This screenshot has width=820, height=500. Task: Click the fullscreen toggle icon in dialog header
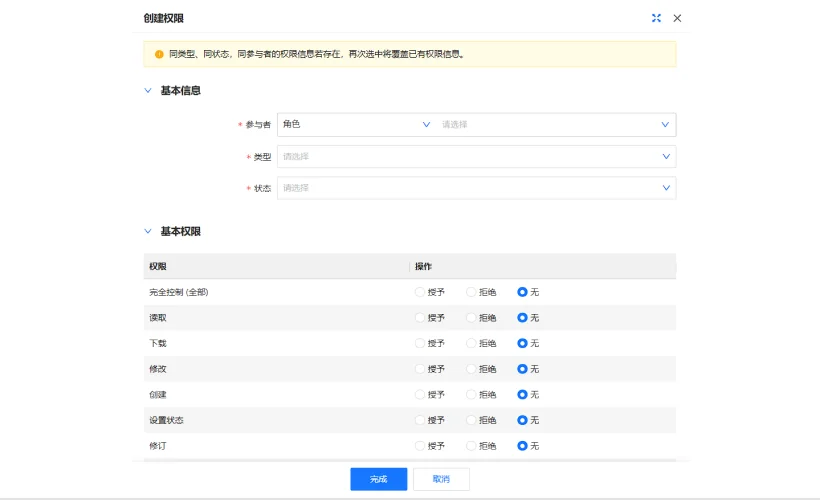(656, 18)
